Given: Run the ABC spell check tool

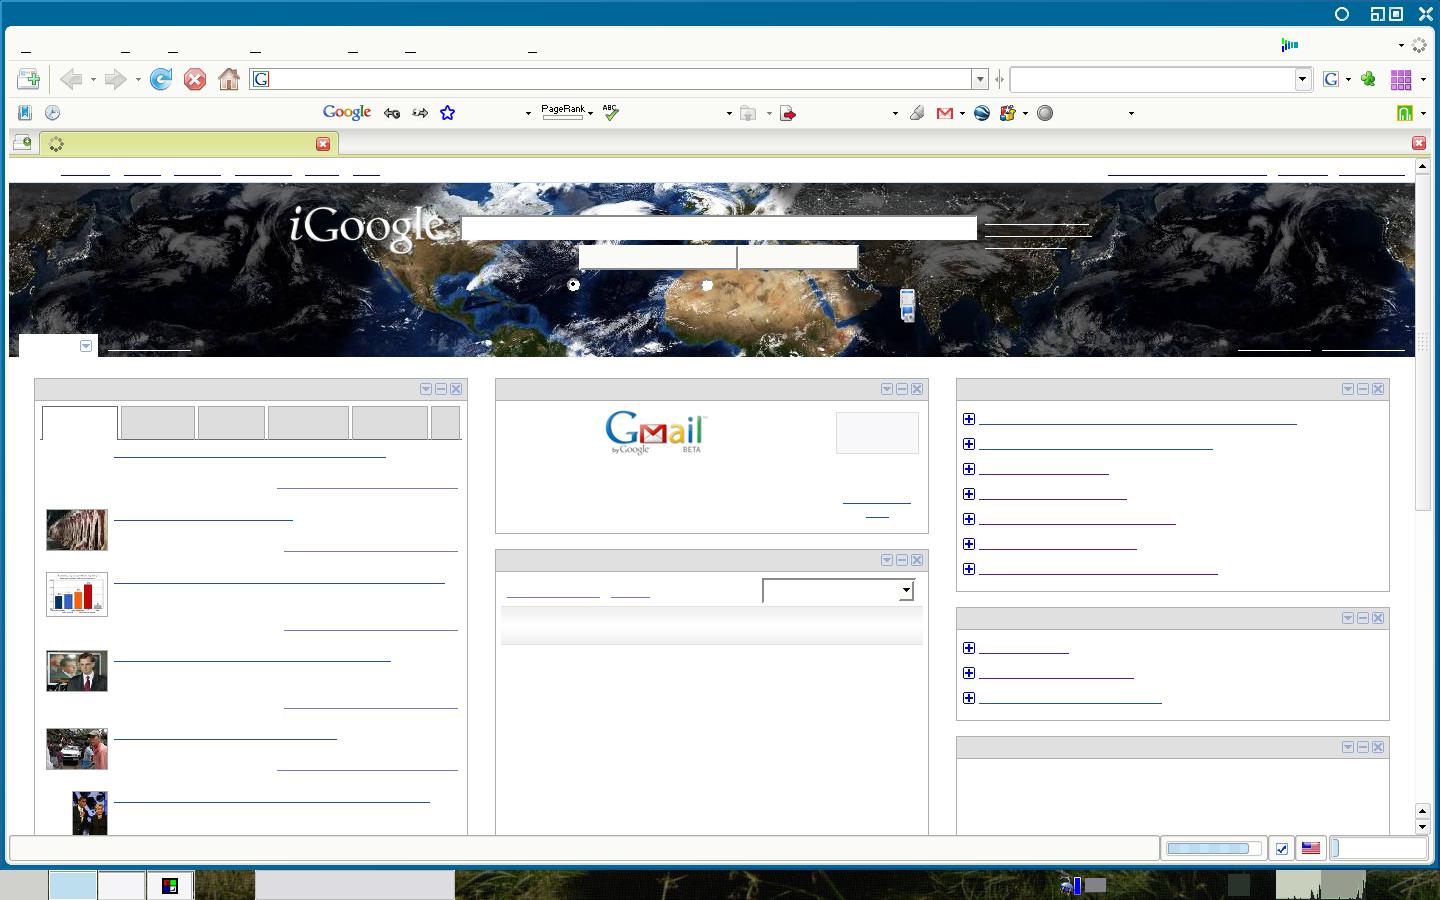Looking at the screenshot, I should [610, 113].
